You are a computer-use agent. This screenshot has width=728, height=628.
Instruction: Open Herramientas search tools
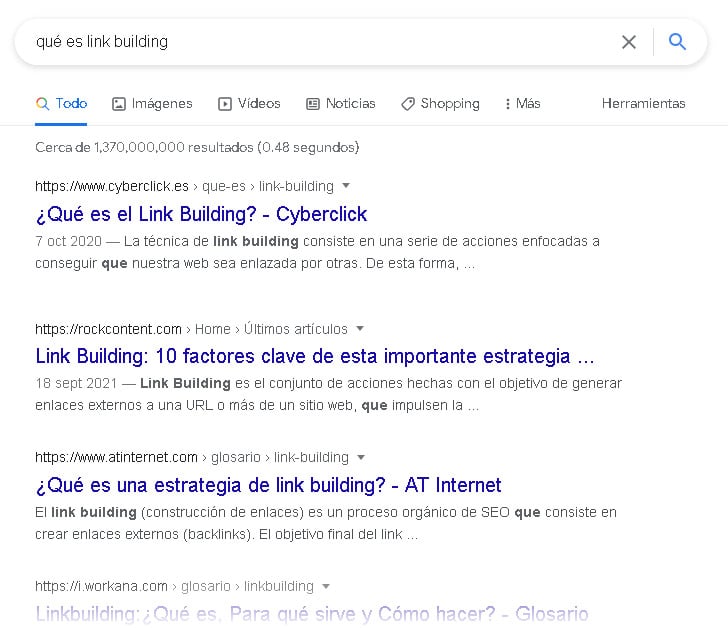coord(644,104)
